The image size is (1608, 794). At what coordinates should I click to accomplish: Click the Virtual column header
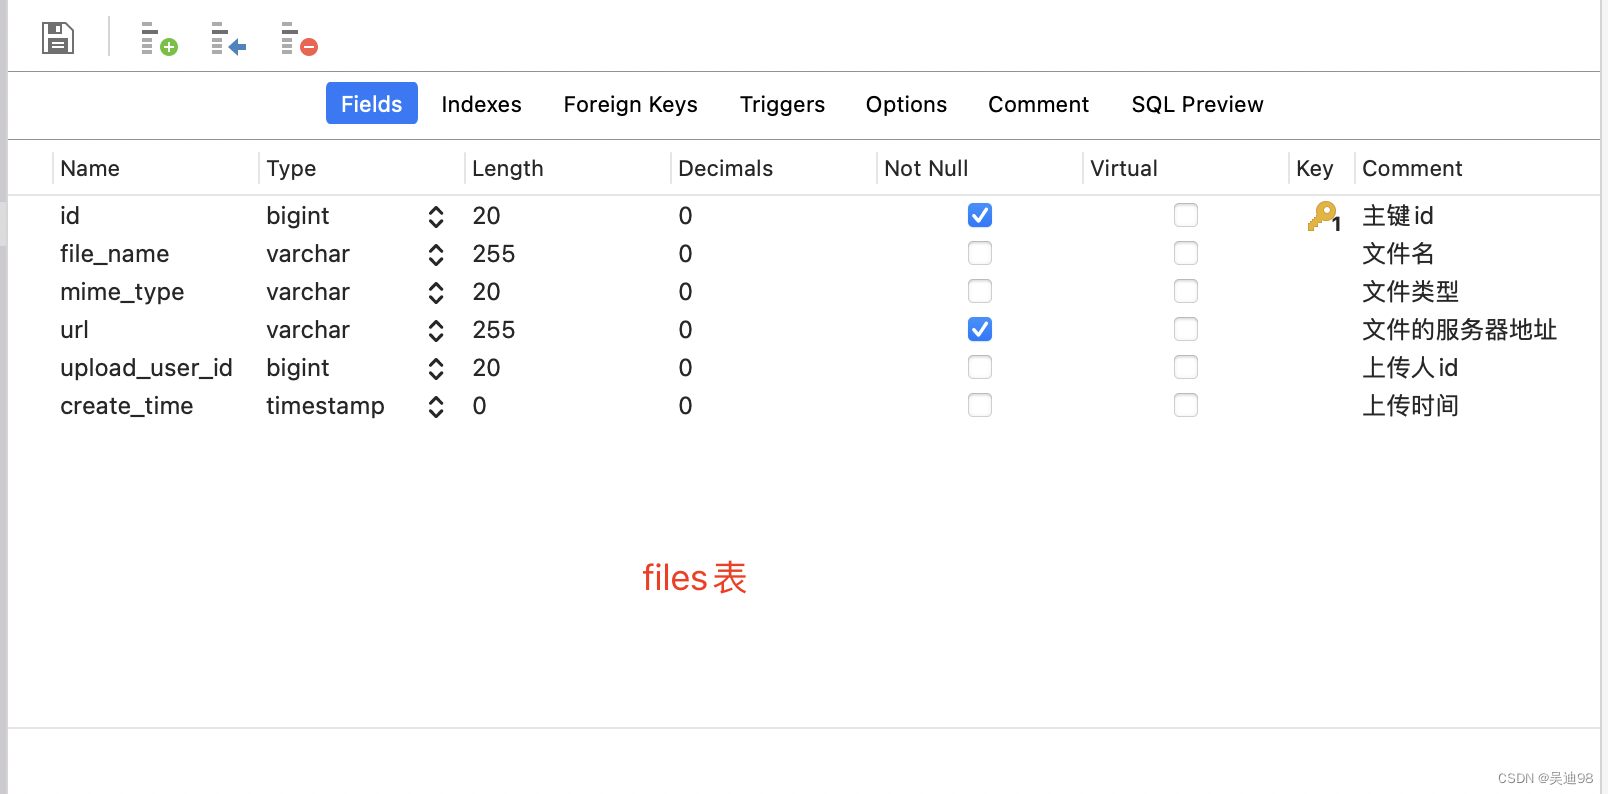tap(1124, 168)
